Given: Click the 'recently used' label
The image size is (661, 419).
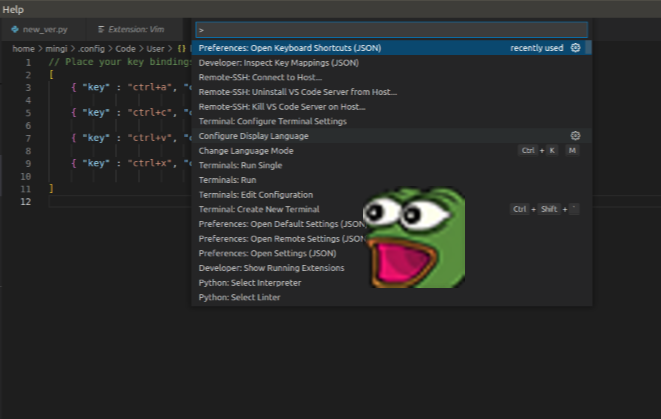Looking at the screenshot, I should [537, 48].
